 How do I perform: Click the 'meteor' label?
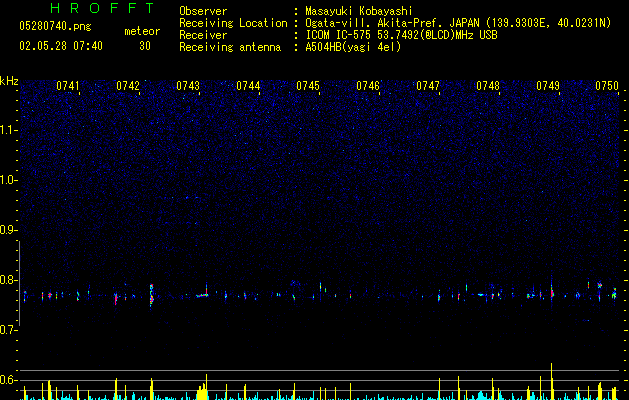(x=142, y=31)
